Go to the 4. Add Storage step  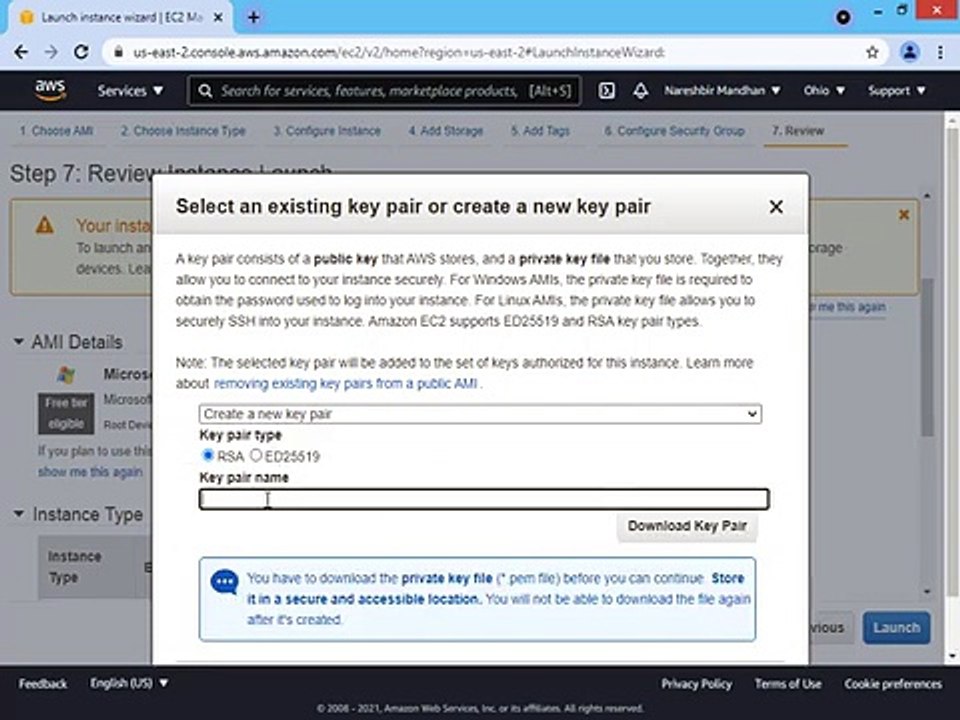tap(446, 131)
